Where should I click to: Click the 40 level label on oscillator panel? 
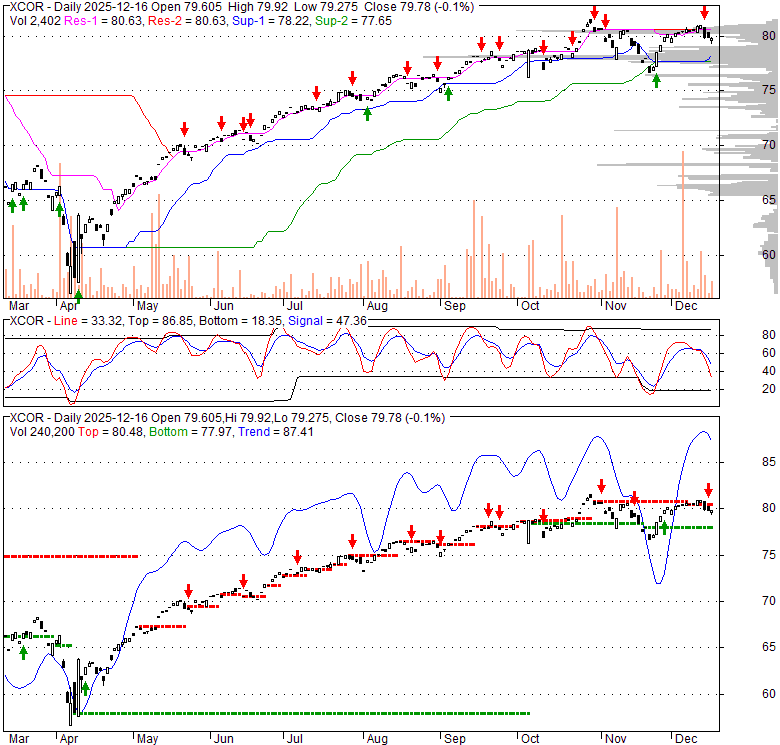(769, 371)
